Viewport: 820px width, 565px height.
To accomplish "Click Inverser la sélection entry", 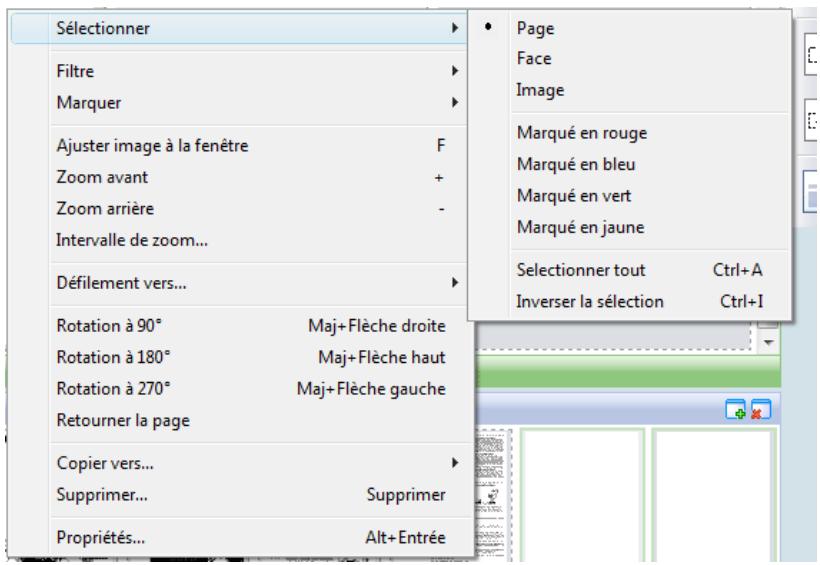I will pyautogui.click(x=630, y=301).
